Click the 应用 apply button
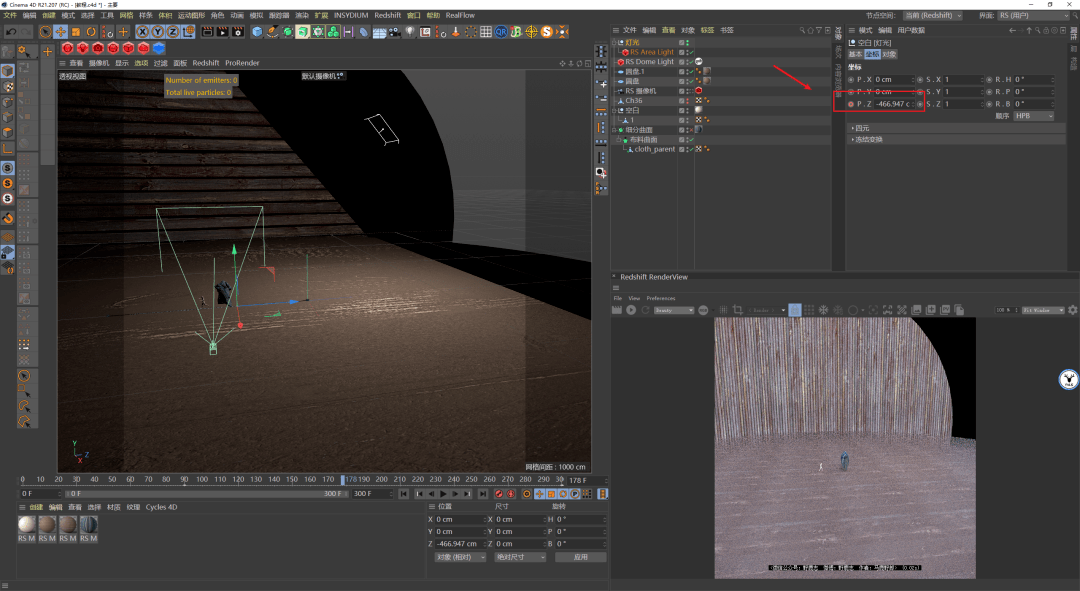Viewport: 1080px width, 591px height. [x=580, y=557]
